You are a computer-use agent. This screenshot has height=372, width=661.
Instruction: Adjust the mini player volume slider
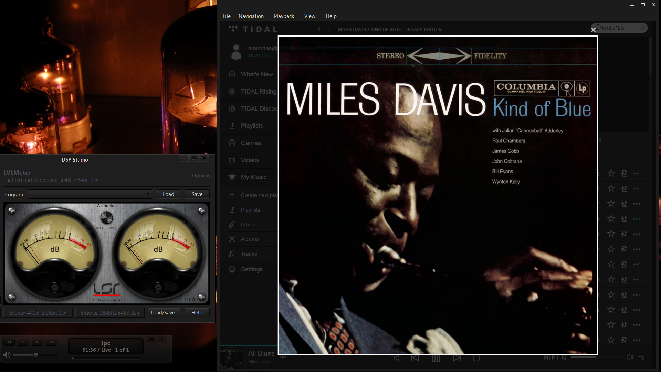(35, 355)
